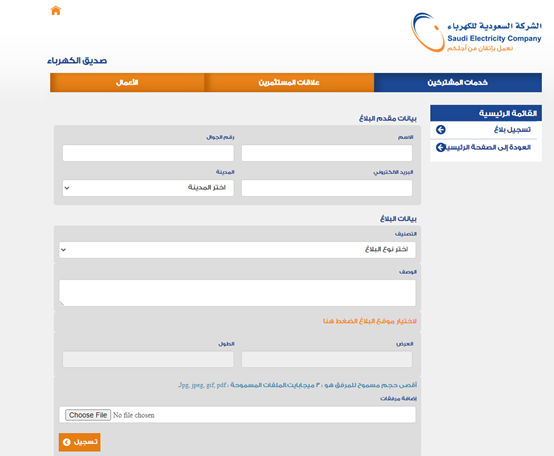Click the بيانات مقدم البلاغ section heading
Screen dimensions: 554x456
tap(388, 118)
